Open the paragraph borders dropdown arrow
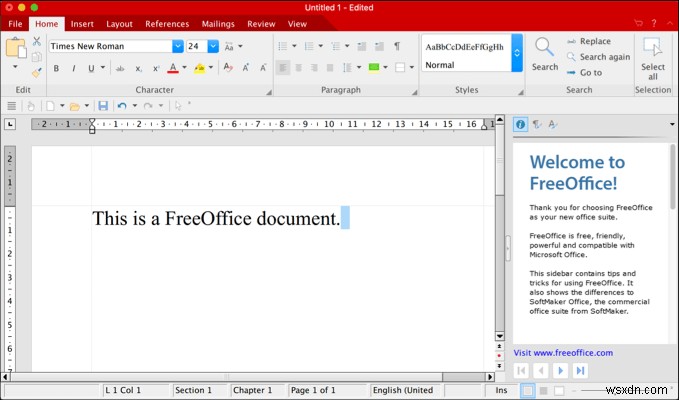 tap(411, 68)
